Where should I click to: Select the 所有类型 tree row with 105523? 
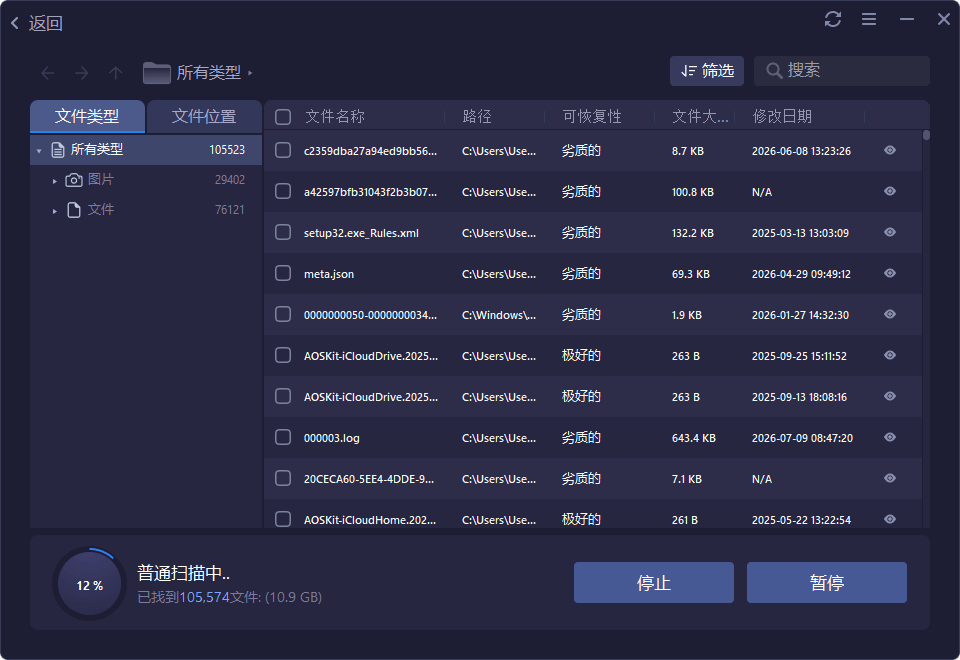pyautogui.click(x=146, y=149)
